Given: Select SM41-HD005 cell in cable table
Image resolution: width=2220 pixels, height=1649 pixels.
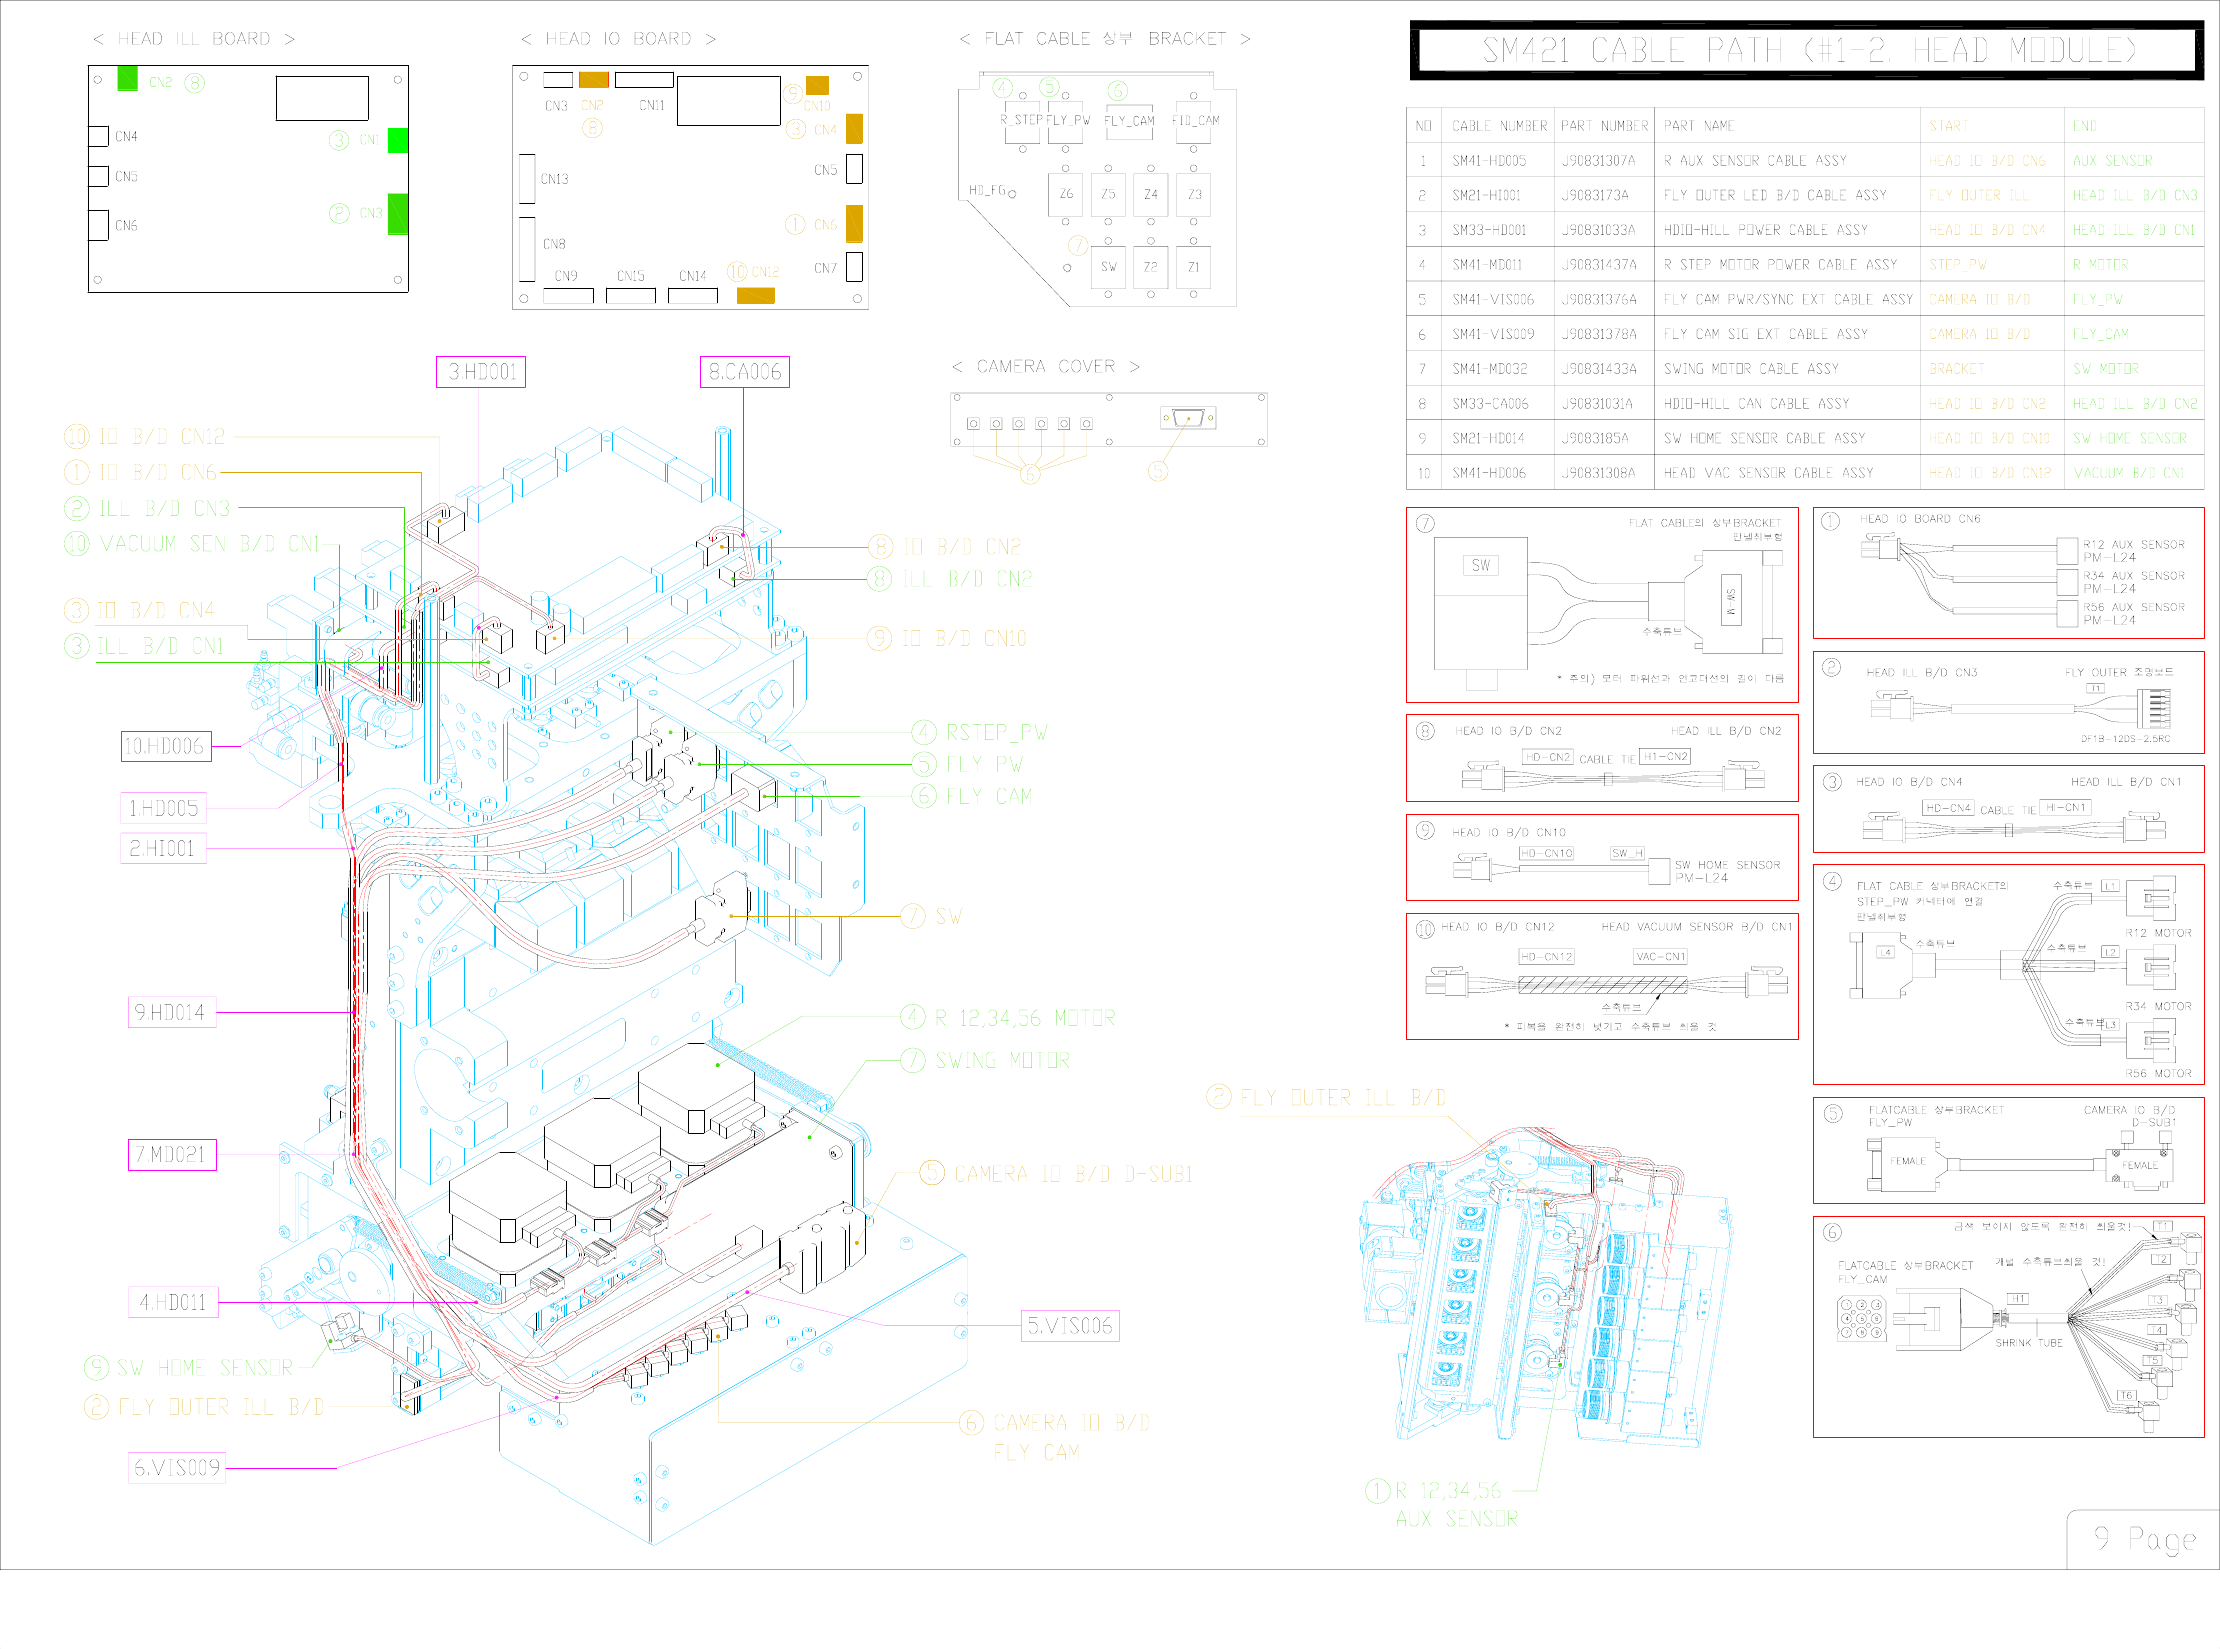Looking at the screenshot, I should (1489, 161).
